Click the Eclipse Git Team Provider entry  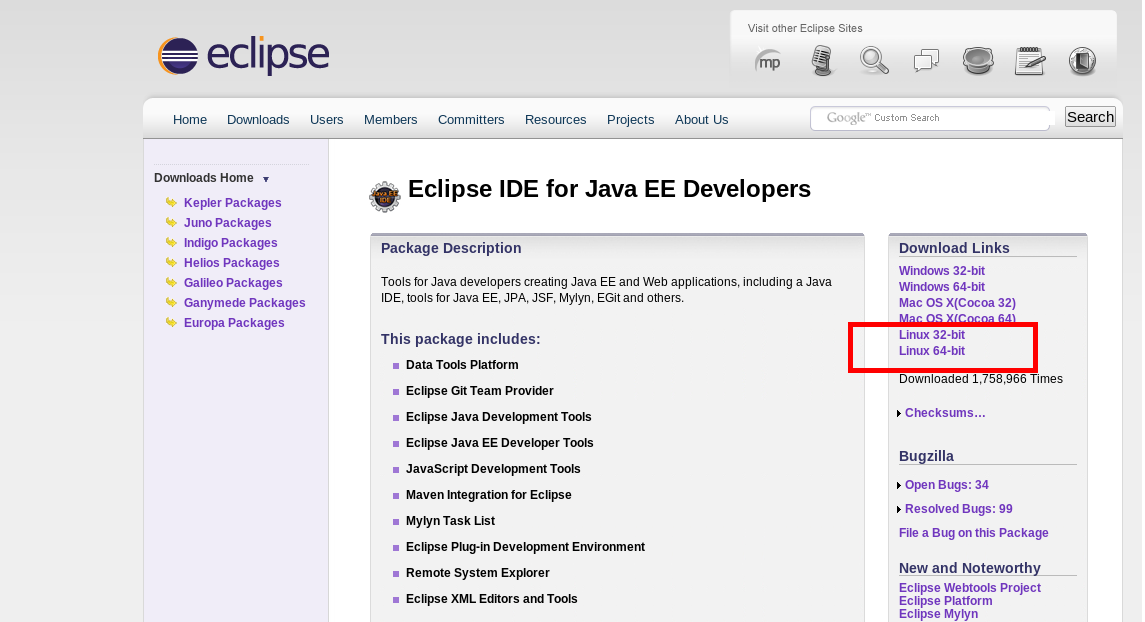[480, 391]
